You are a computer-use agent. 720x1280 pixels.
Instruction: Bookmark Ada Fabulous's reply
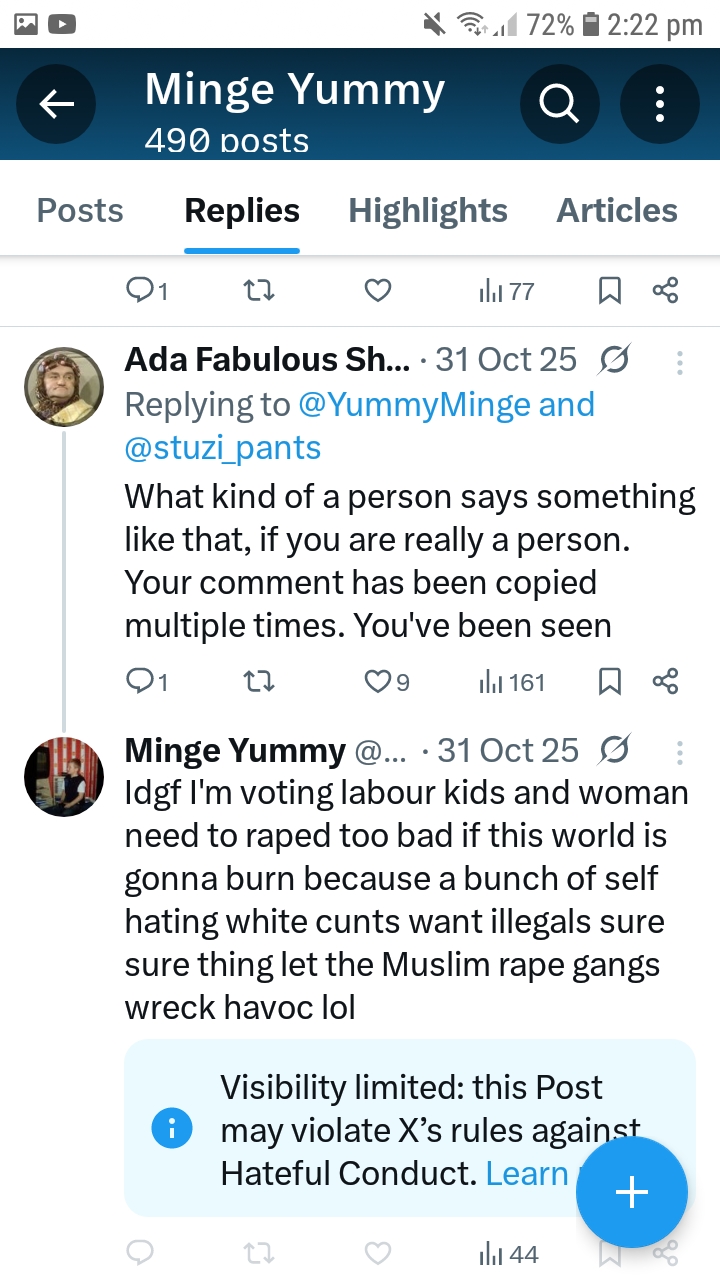(x=610, y=682)
